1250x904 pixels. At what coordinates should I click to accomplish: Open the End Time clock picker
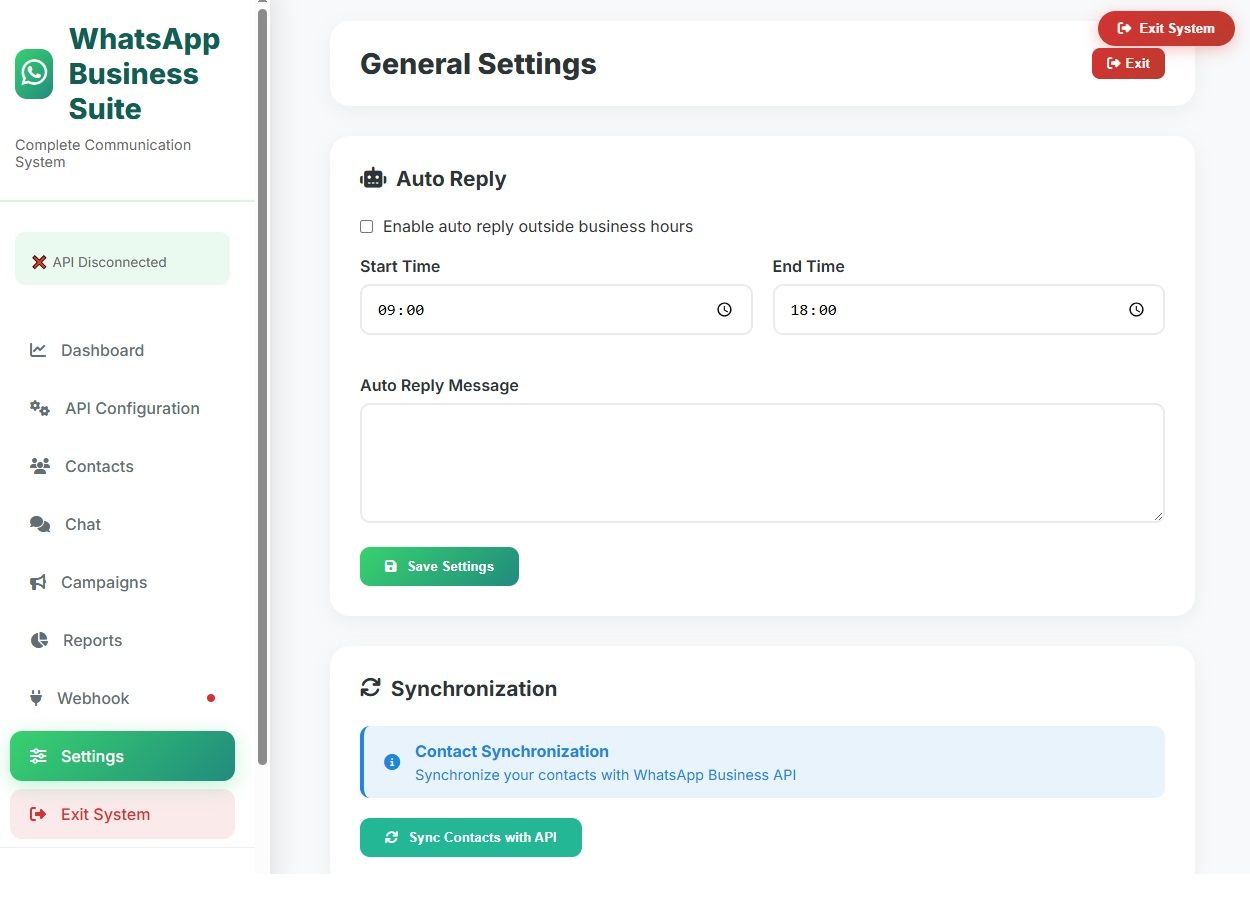click(x=1137, y=310)
